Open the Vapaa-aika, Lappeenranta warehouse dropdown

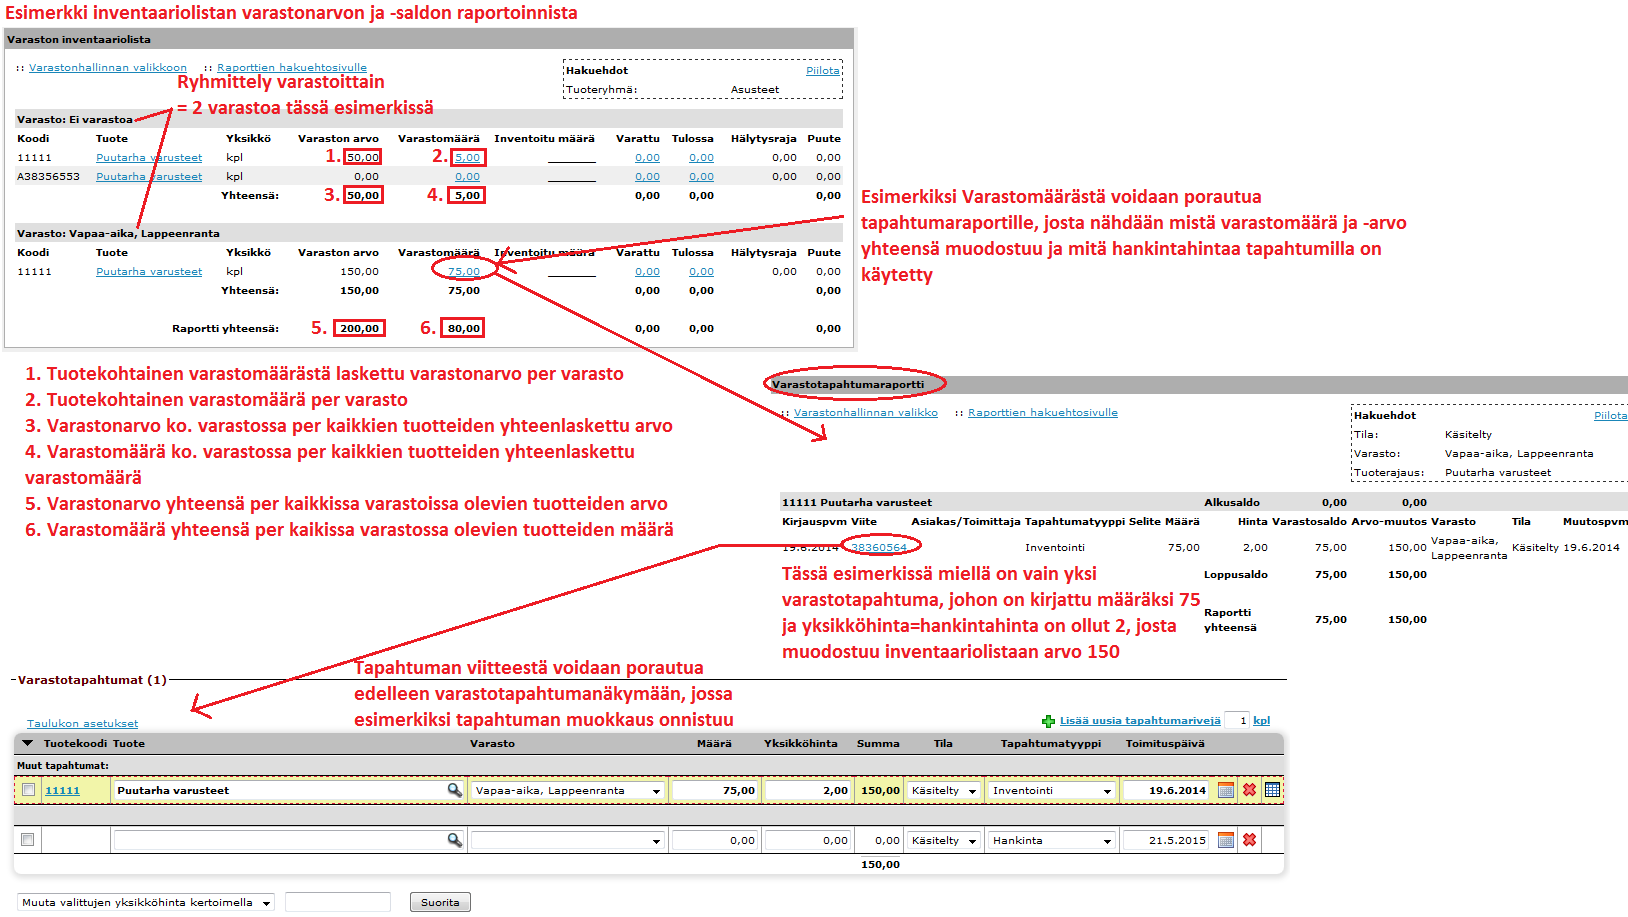pyautogui.click(x=568, y=790)
